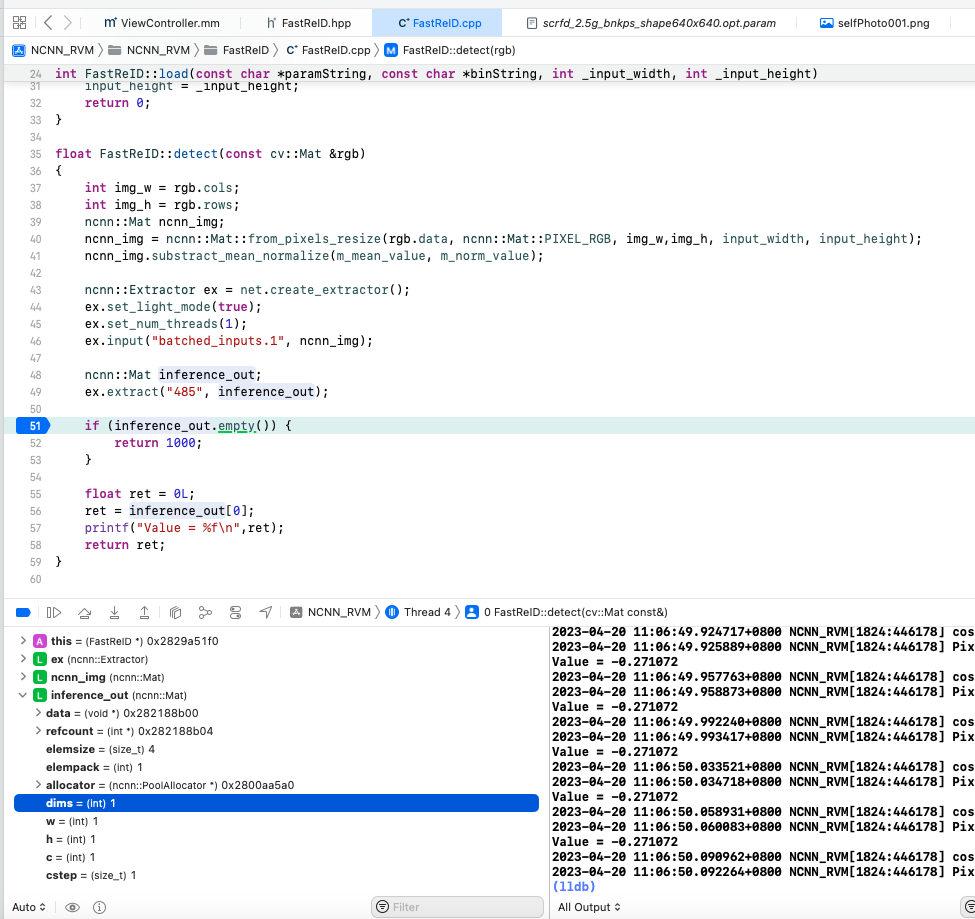
Task: Click line number 49 in gutter
Action: click(x=35, y=392)
